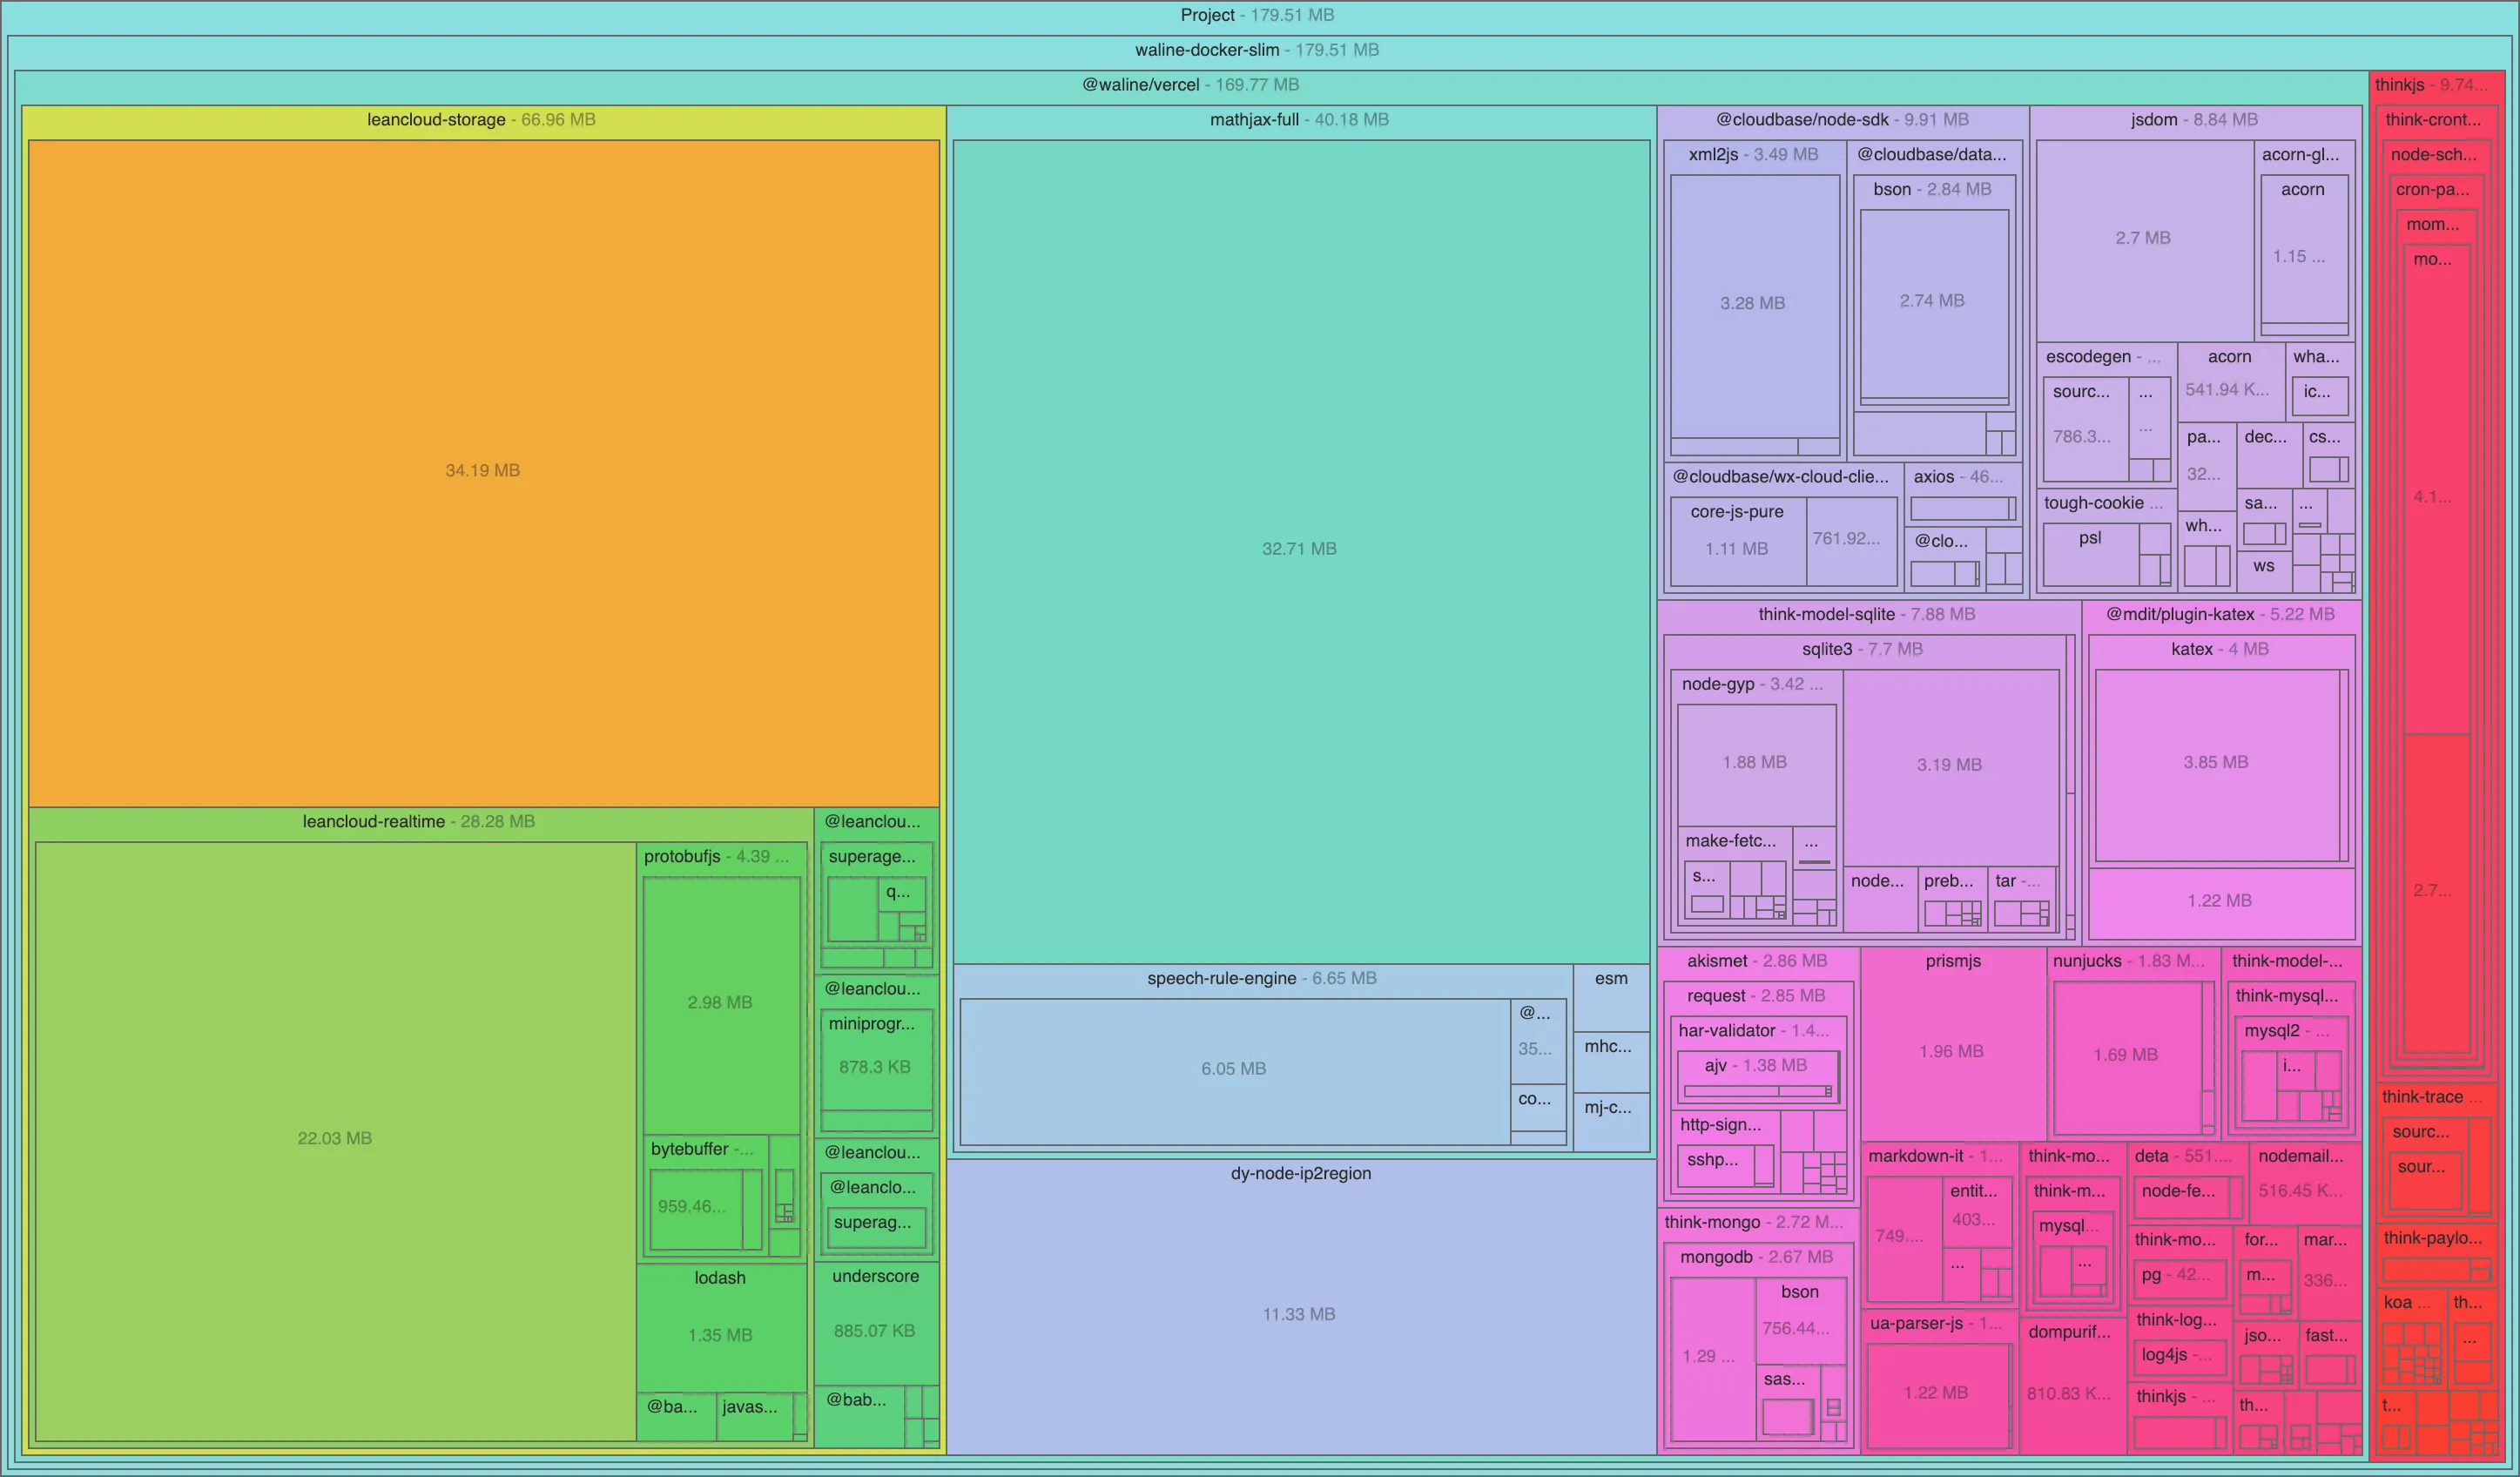Select the speech-rule-engine 6.05 MB block
Viewport: 2520px width, 1477px height.
(x=1233, y=1069)
